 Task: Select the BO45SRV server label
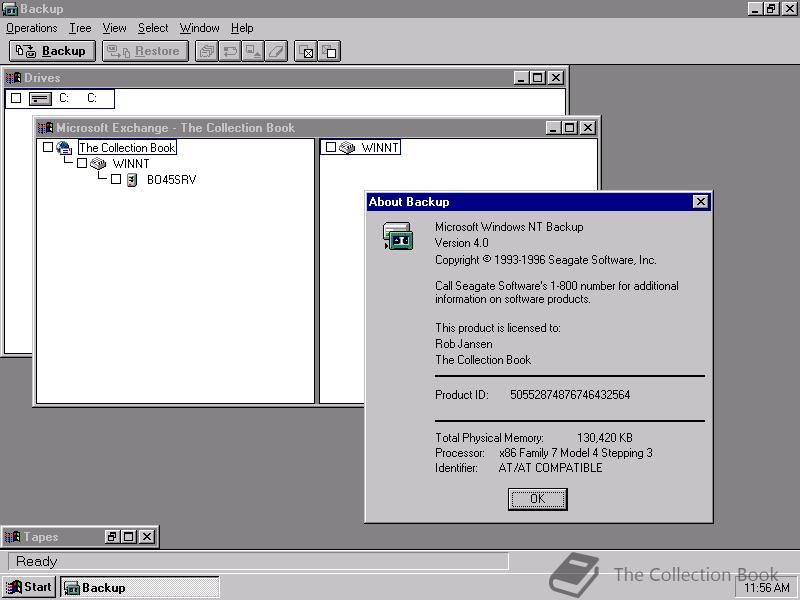pos(171,180)
